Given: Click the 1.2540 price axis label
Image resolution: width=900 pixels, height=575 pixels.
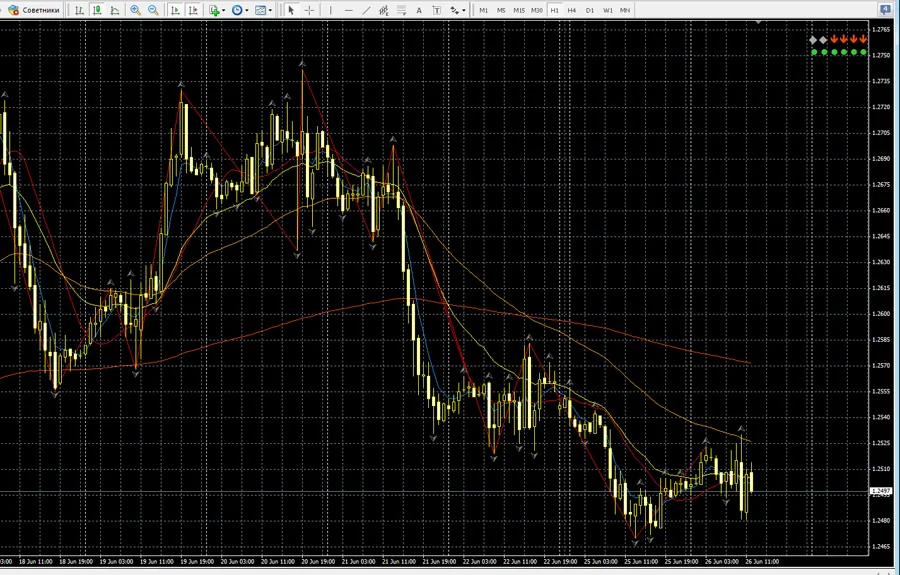Looking at the screenshot, I should click(881, 417).
